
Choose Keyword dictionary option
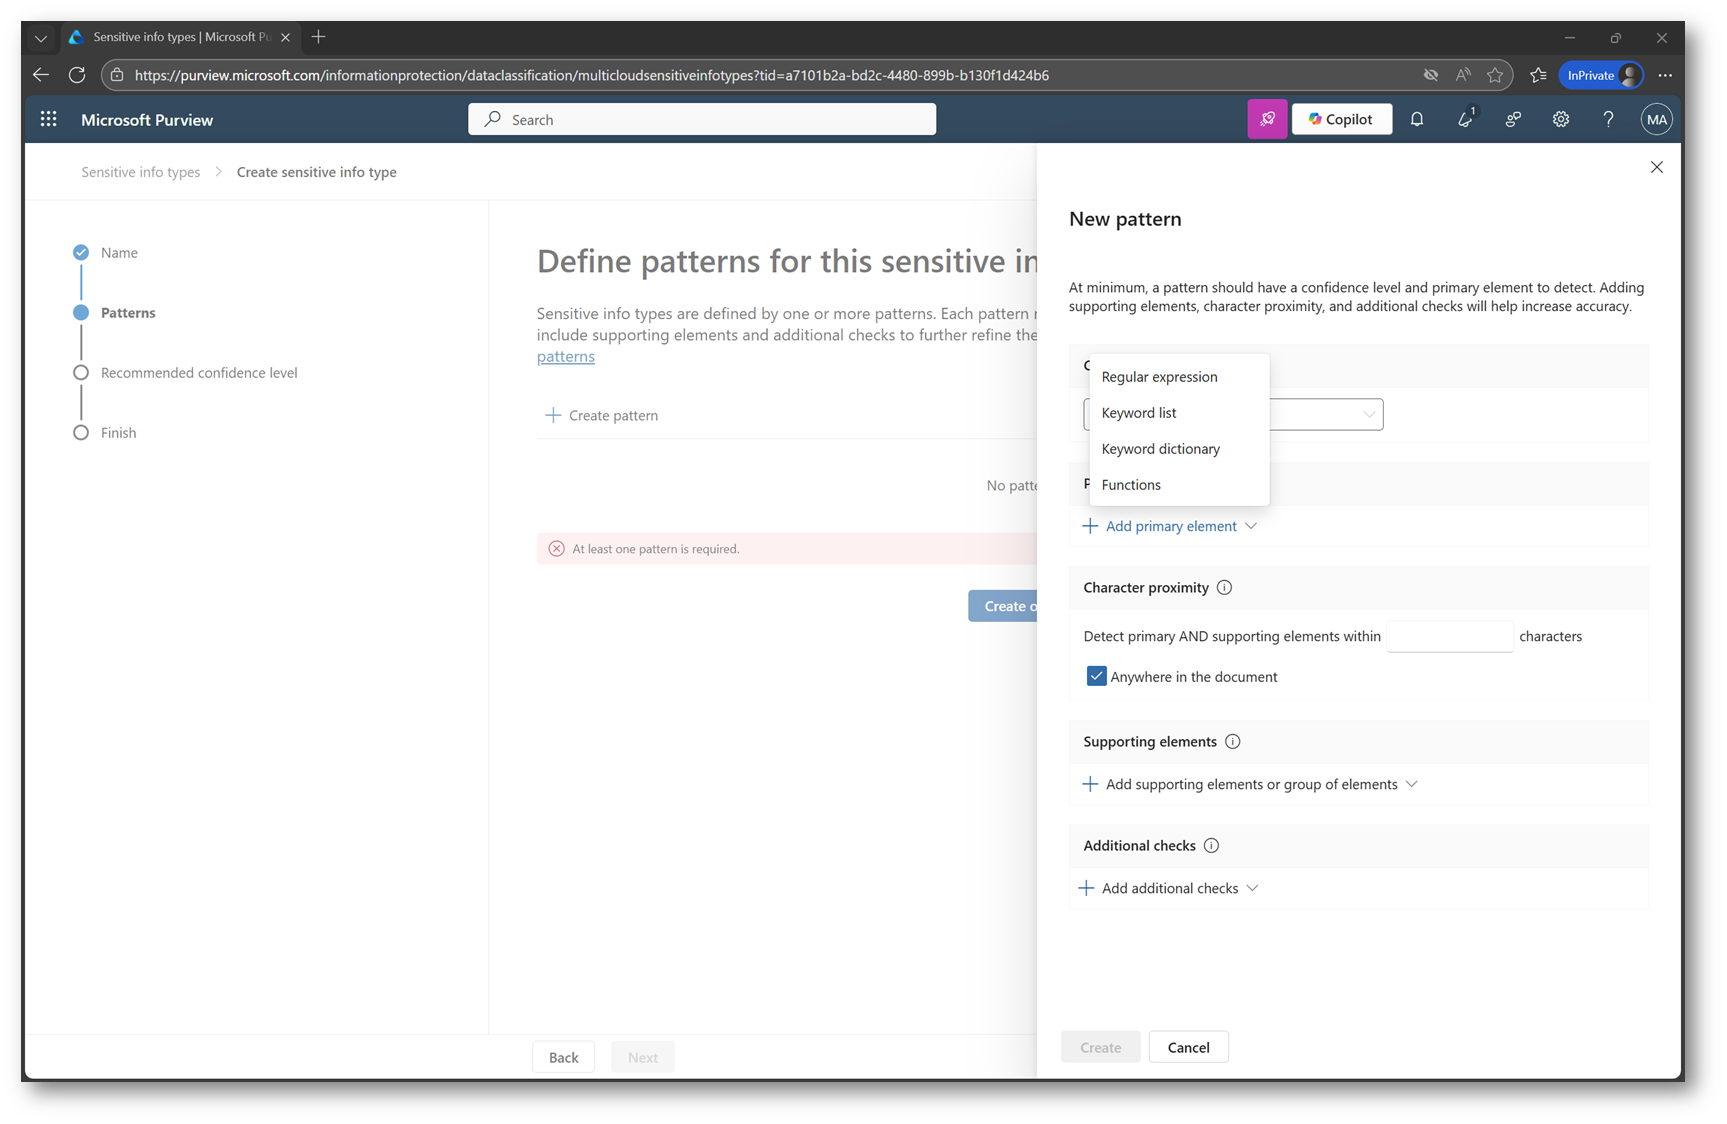pos(1160,449)
